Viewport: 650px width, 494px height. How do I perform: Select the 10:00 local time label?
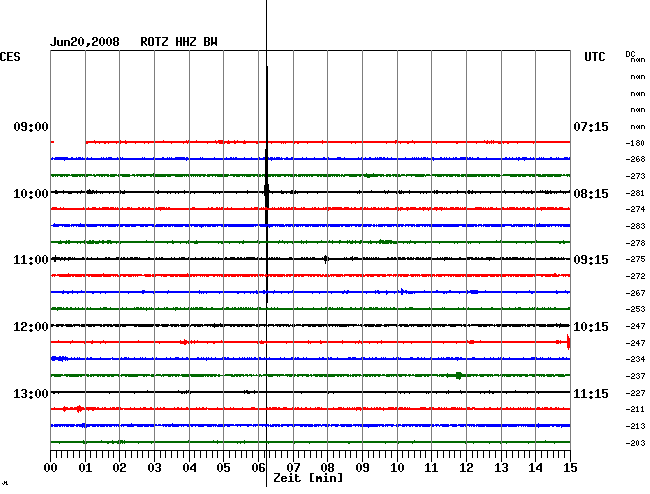[x=31, y=194]
